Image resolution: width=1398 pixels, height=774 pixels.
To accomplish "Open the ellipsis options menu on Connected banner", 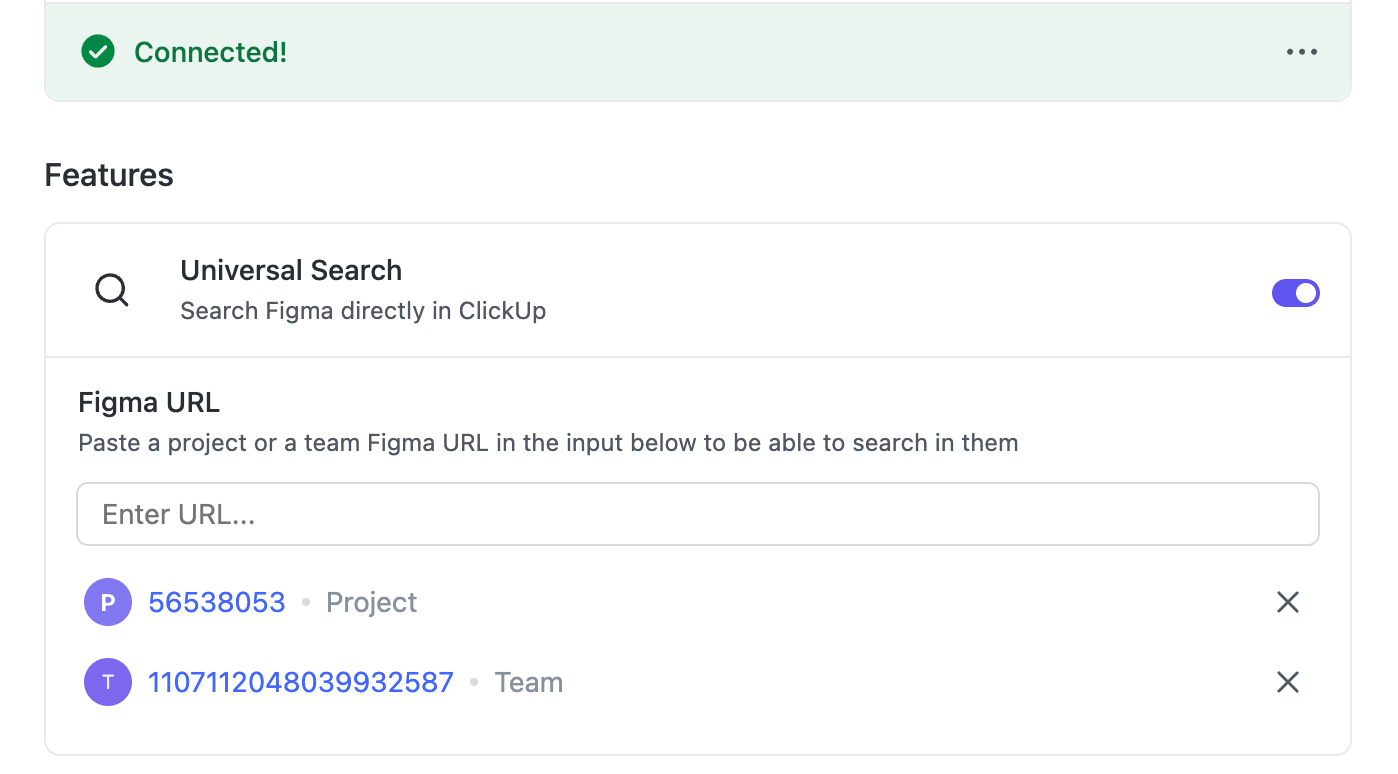I will [x=1301, y=51].
